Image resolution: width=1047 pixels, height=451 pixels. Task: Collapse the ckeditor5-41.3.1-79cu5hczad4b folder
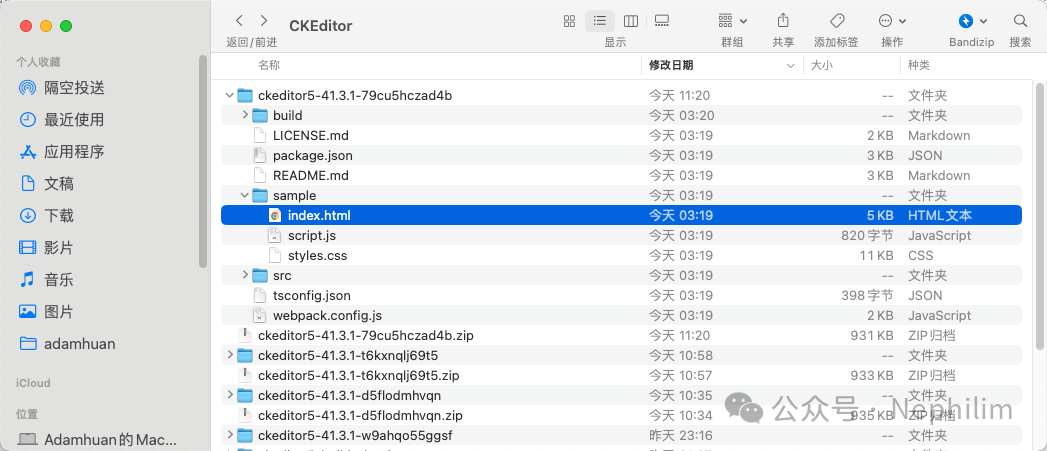pyautogui.click(x=230, y=96)
